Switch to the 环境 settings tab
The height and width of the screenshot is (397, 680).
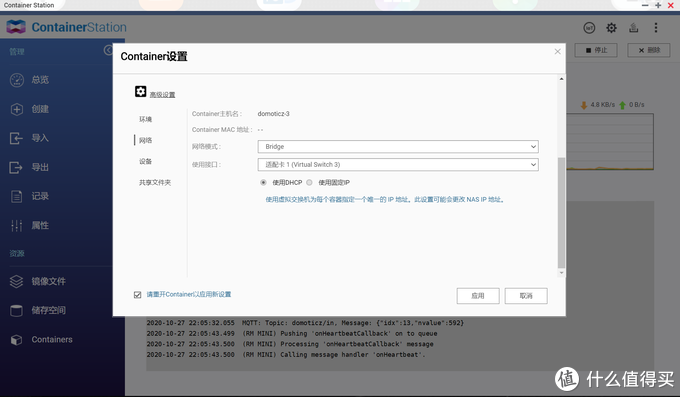click(x=145, y=119)
